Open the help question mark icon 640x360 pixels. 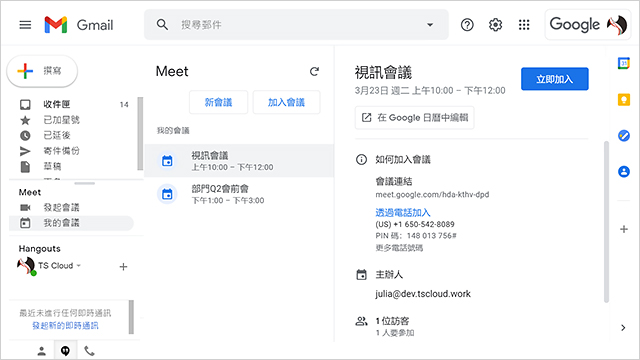[467, 25]
